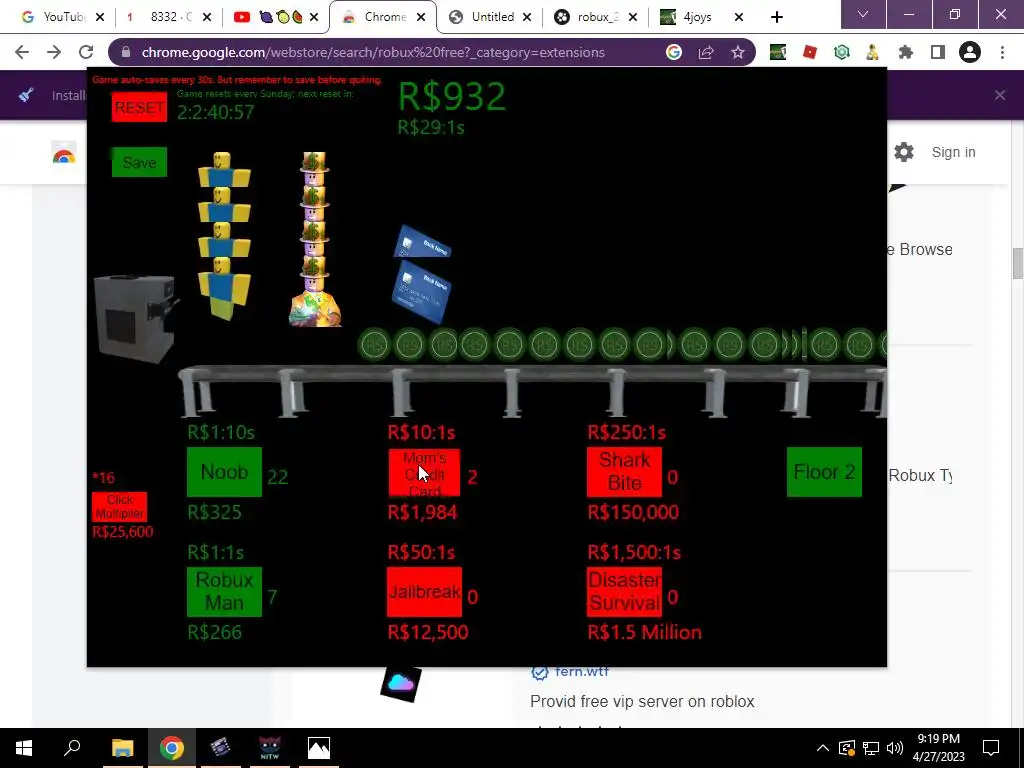Buy the Shark Bite upgrade

(624, 472)
